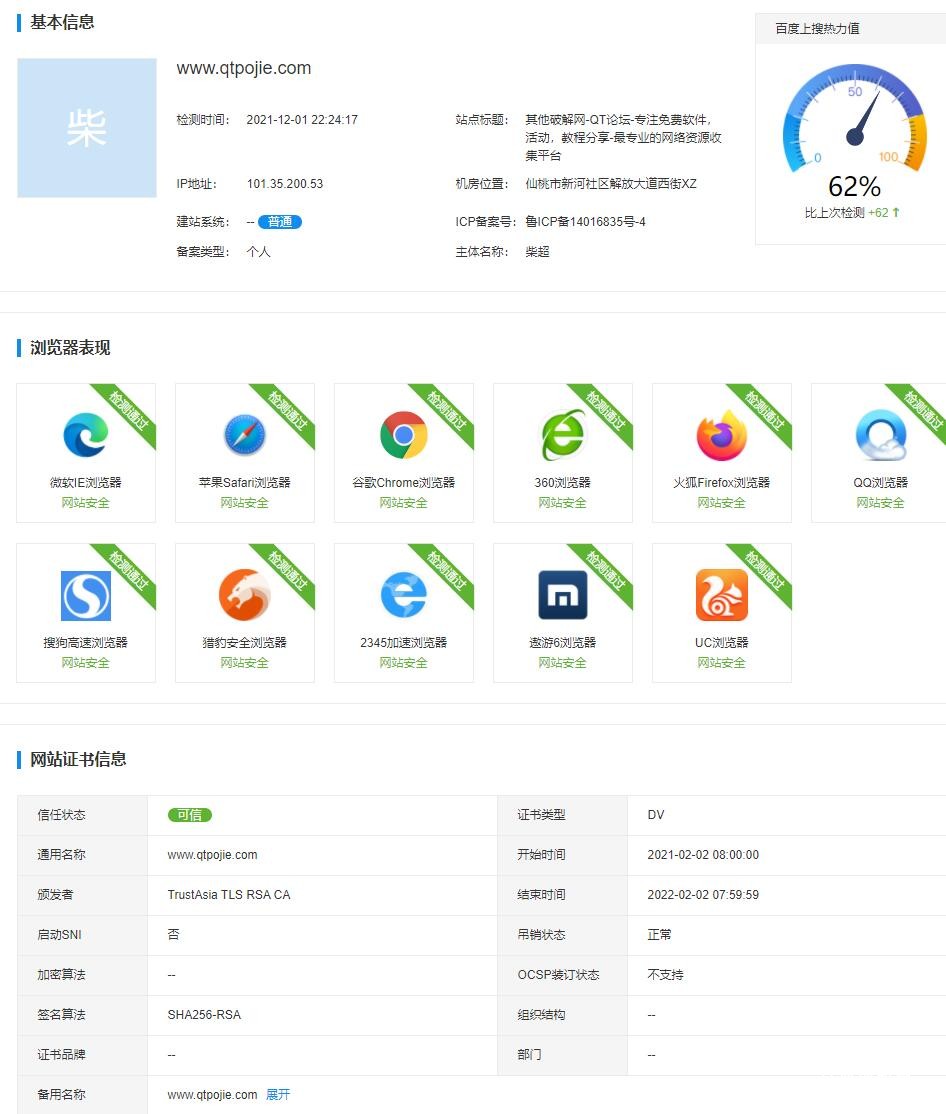Click the 搜狗高速浏览器 label
The width and height of the screenshot is (946, 1114).
pyautogui.click(x=86, y=642)
